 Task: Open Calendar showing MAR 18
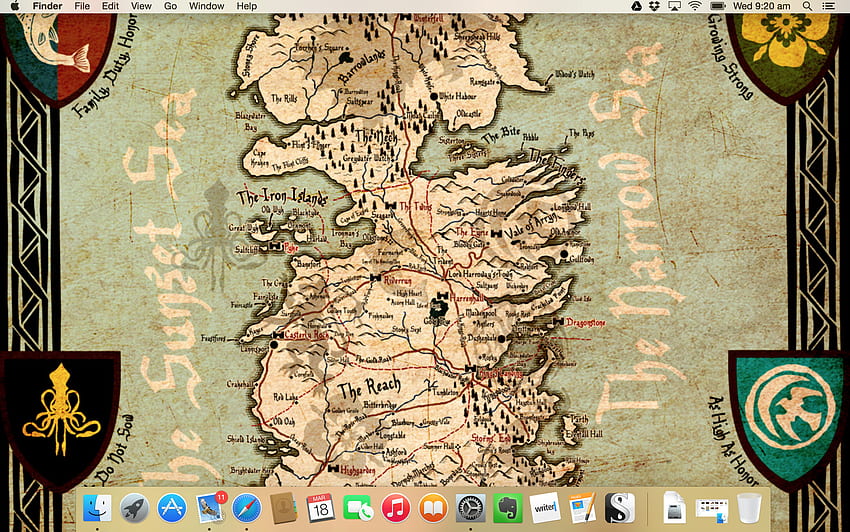321,509
